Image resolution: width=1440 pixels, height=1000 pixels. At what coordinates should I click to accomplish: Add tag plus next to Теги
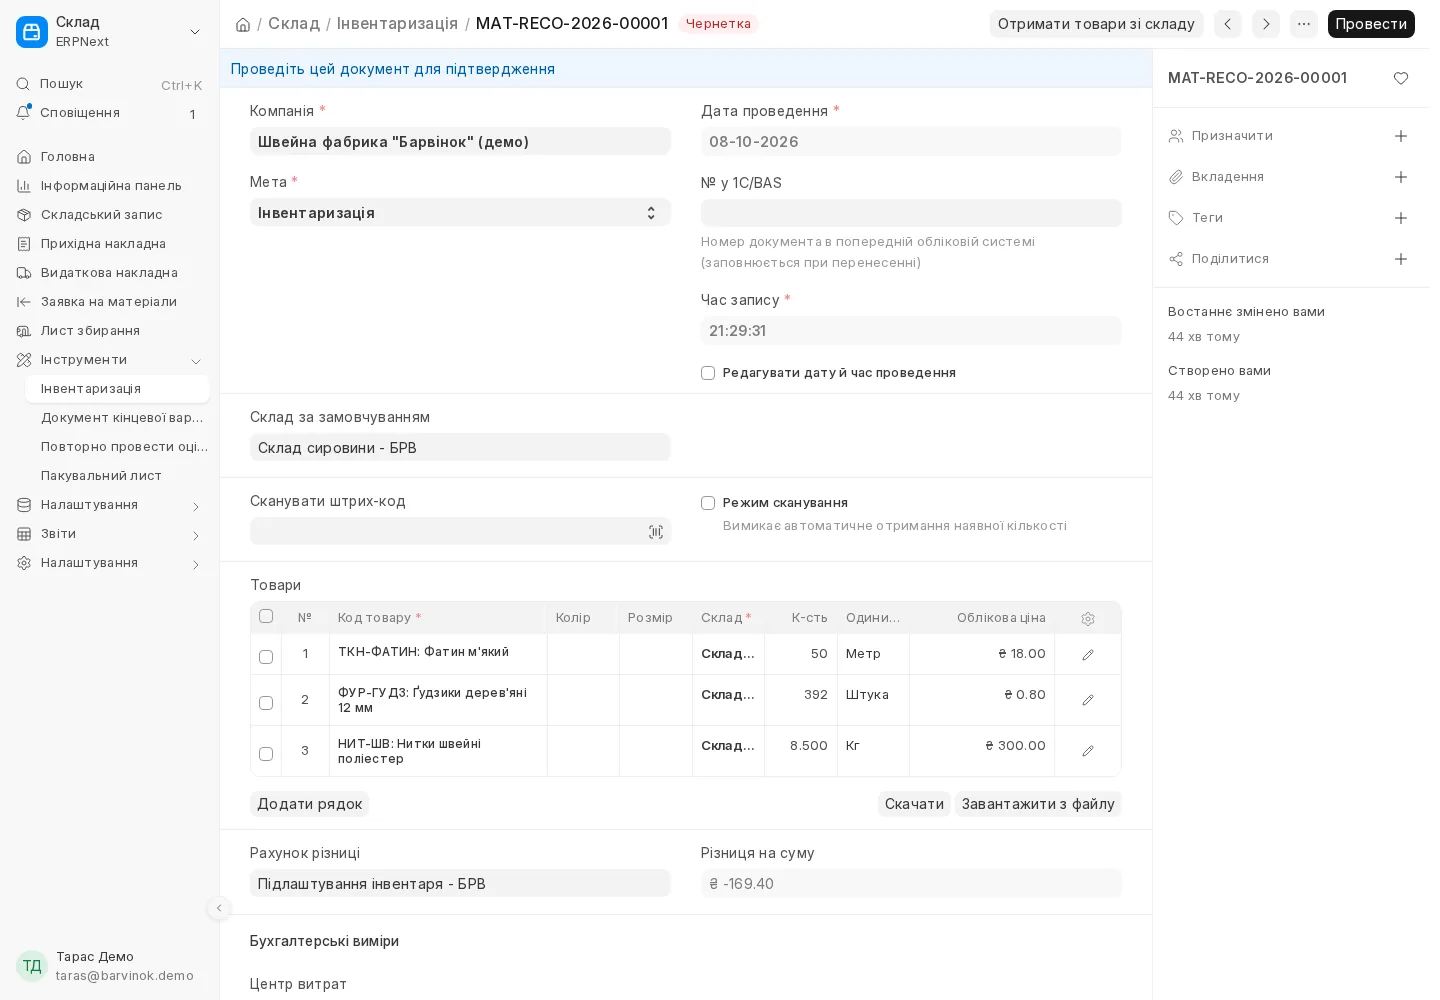[1401, 218]
